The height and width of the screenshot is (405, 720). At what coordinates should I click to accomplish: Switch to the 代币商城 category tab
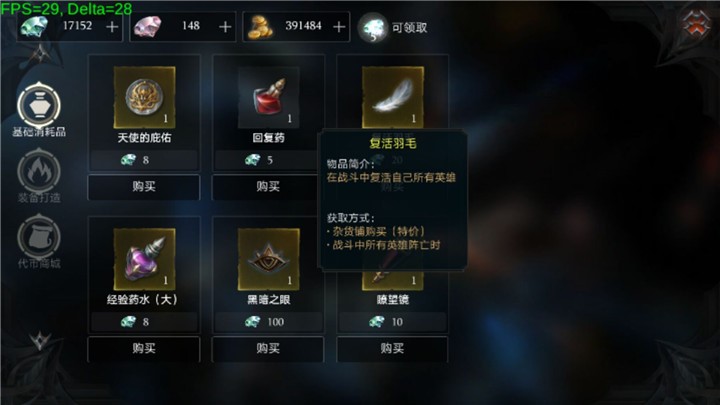(x=39, y=242)
